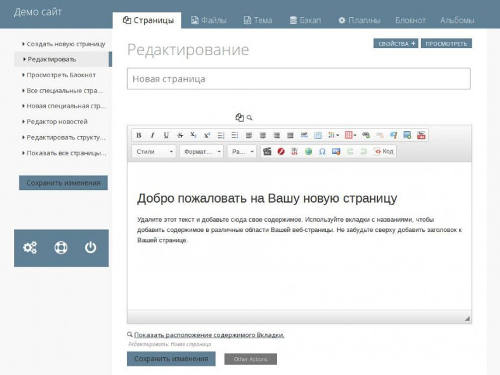This screenshot has width=500, height=375.
Task: Click the Новая страница title field
Action: click(x=299, y=79)
